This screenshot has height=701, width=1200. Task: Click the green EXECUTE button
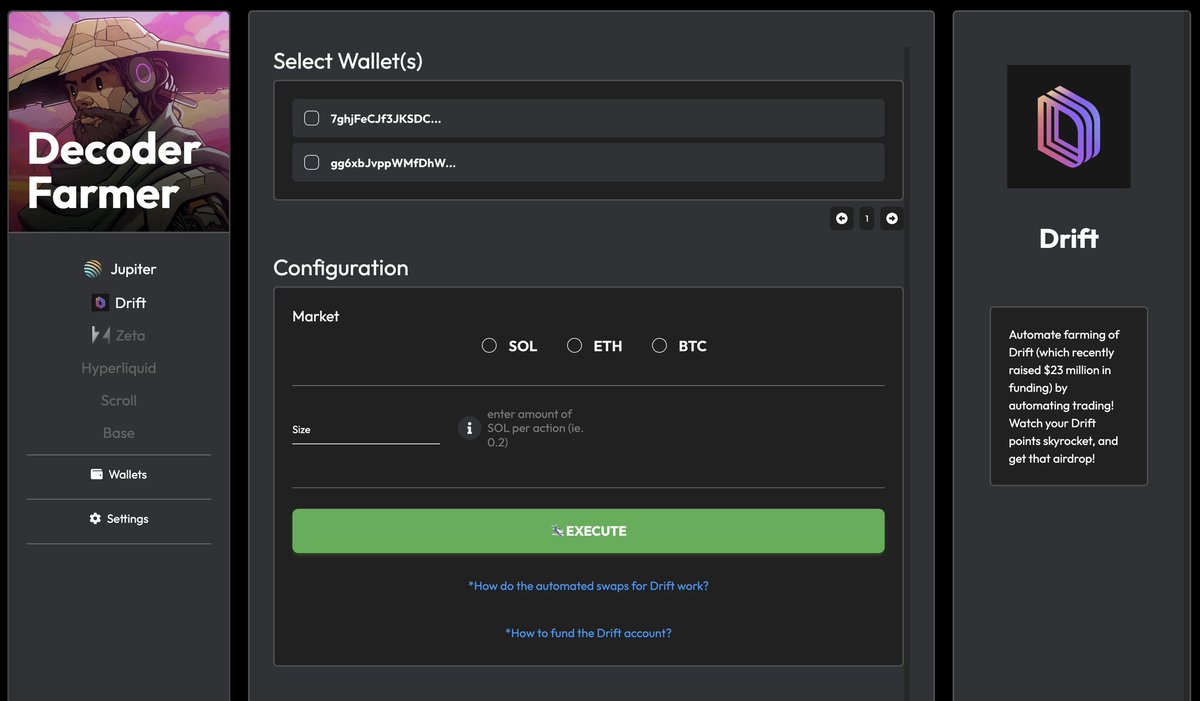click(588, 531)
